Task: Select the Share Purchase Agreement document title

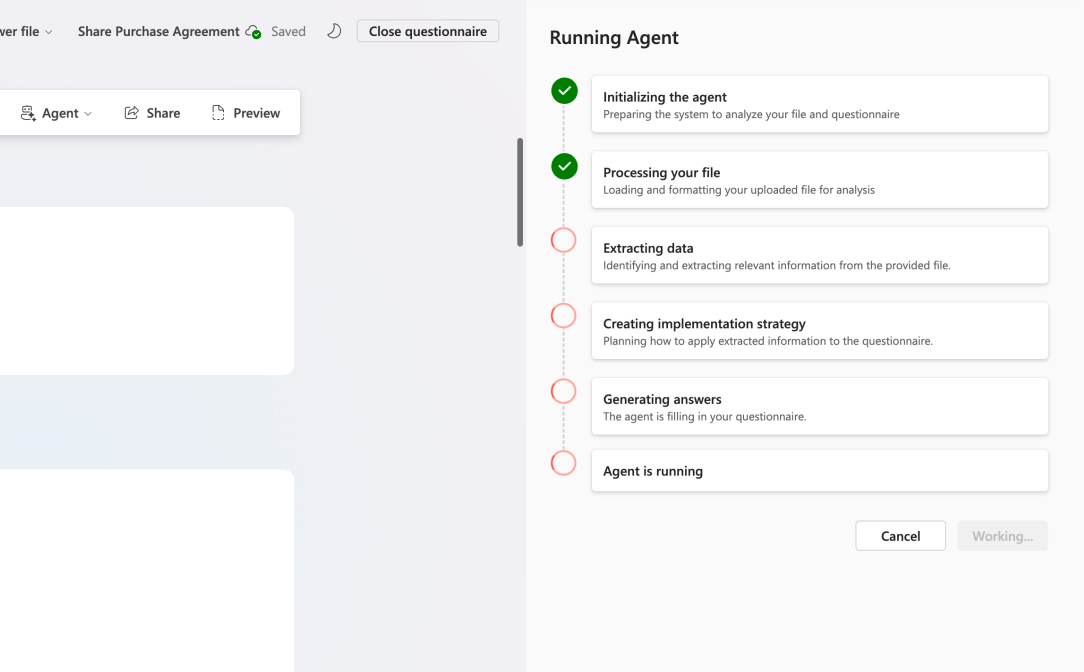Action: pos(158,32)
